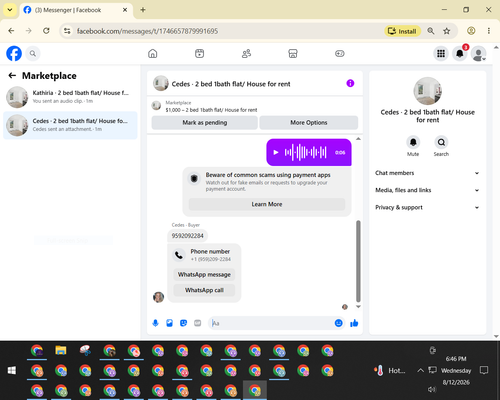Expand the Privacy & support section
500x400 pixels.
427,207
